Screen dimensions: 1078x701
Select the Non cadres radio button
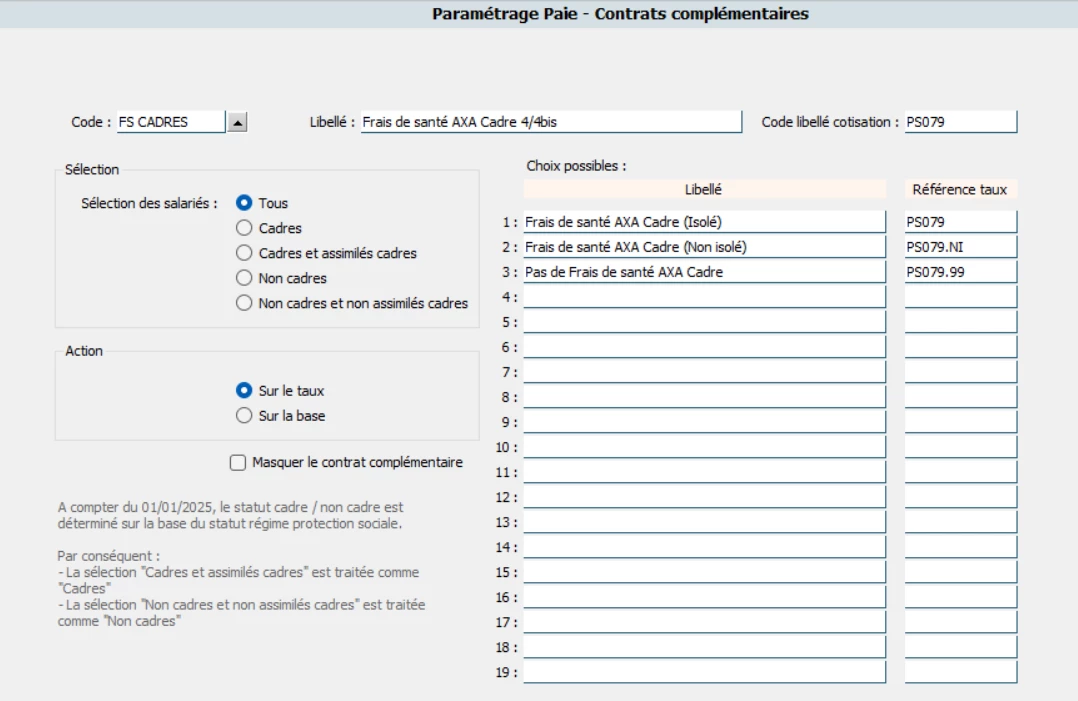coord(244,278)
